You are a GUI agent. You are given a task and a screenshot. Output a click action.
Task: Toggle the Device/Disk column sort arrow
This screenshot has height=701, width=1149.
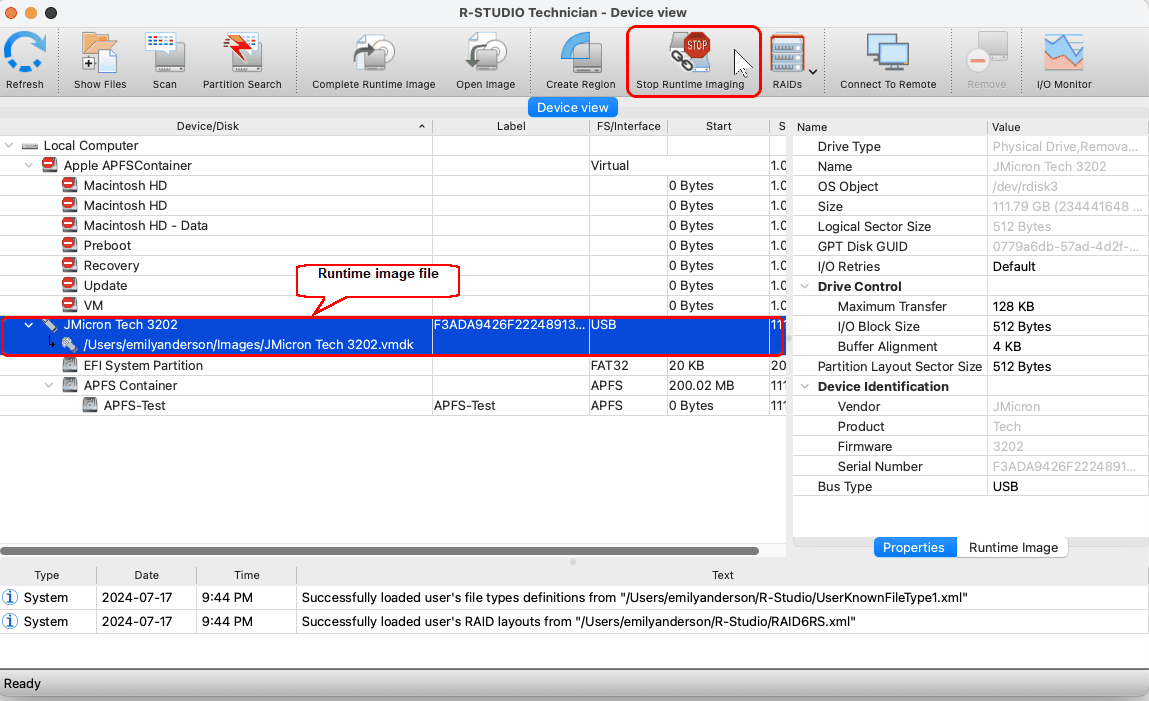pyautogui.click(x=422, y=126)
